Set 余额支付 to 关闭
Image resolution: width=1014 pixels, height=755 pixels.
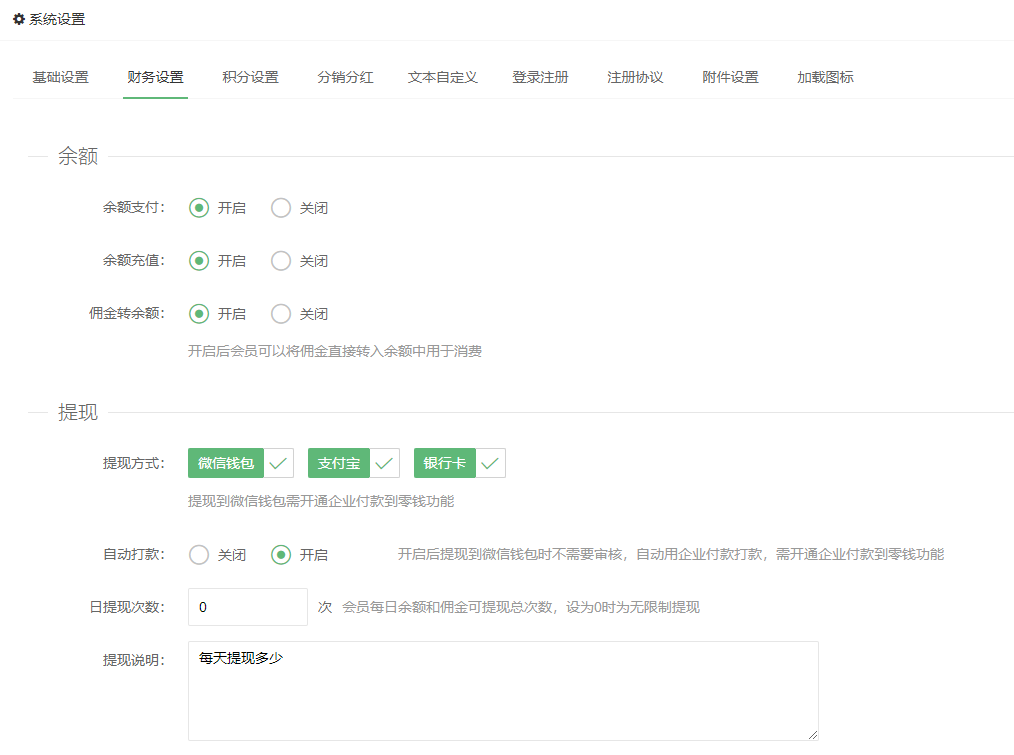click(x=282, y=208)
